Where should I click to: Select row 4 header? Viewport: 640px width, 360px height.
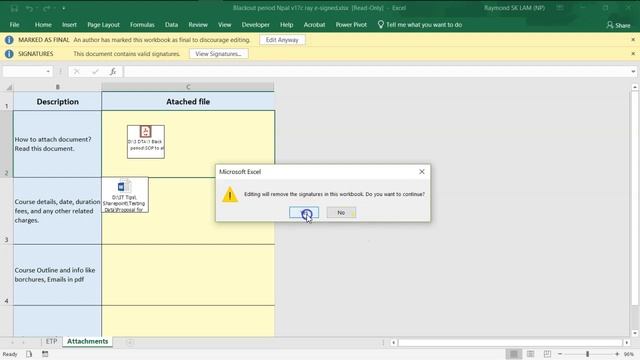coord(7,275)
